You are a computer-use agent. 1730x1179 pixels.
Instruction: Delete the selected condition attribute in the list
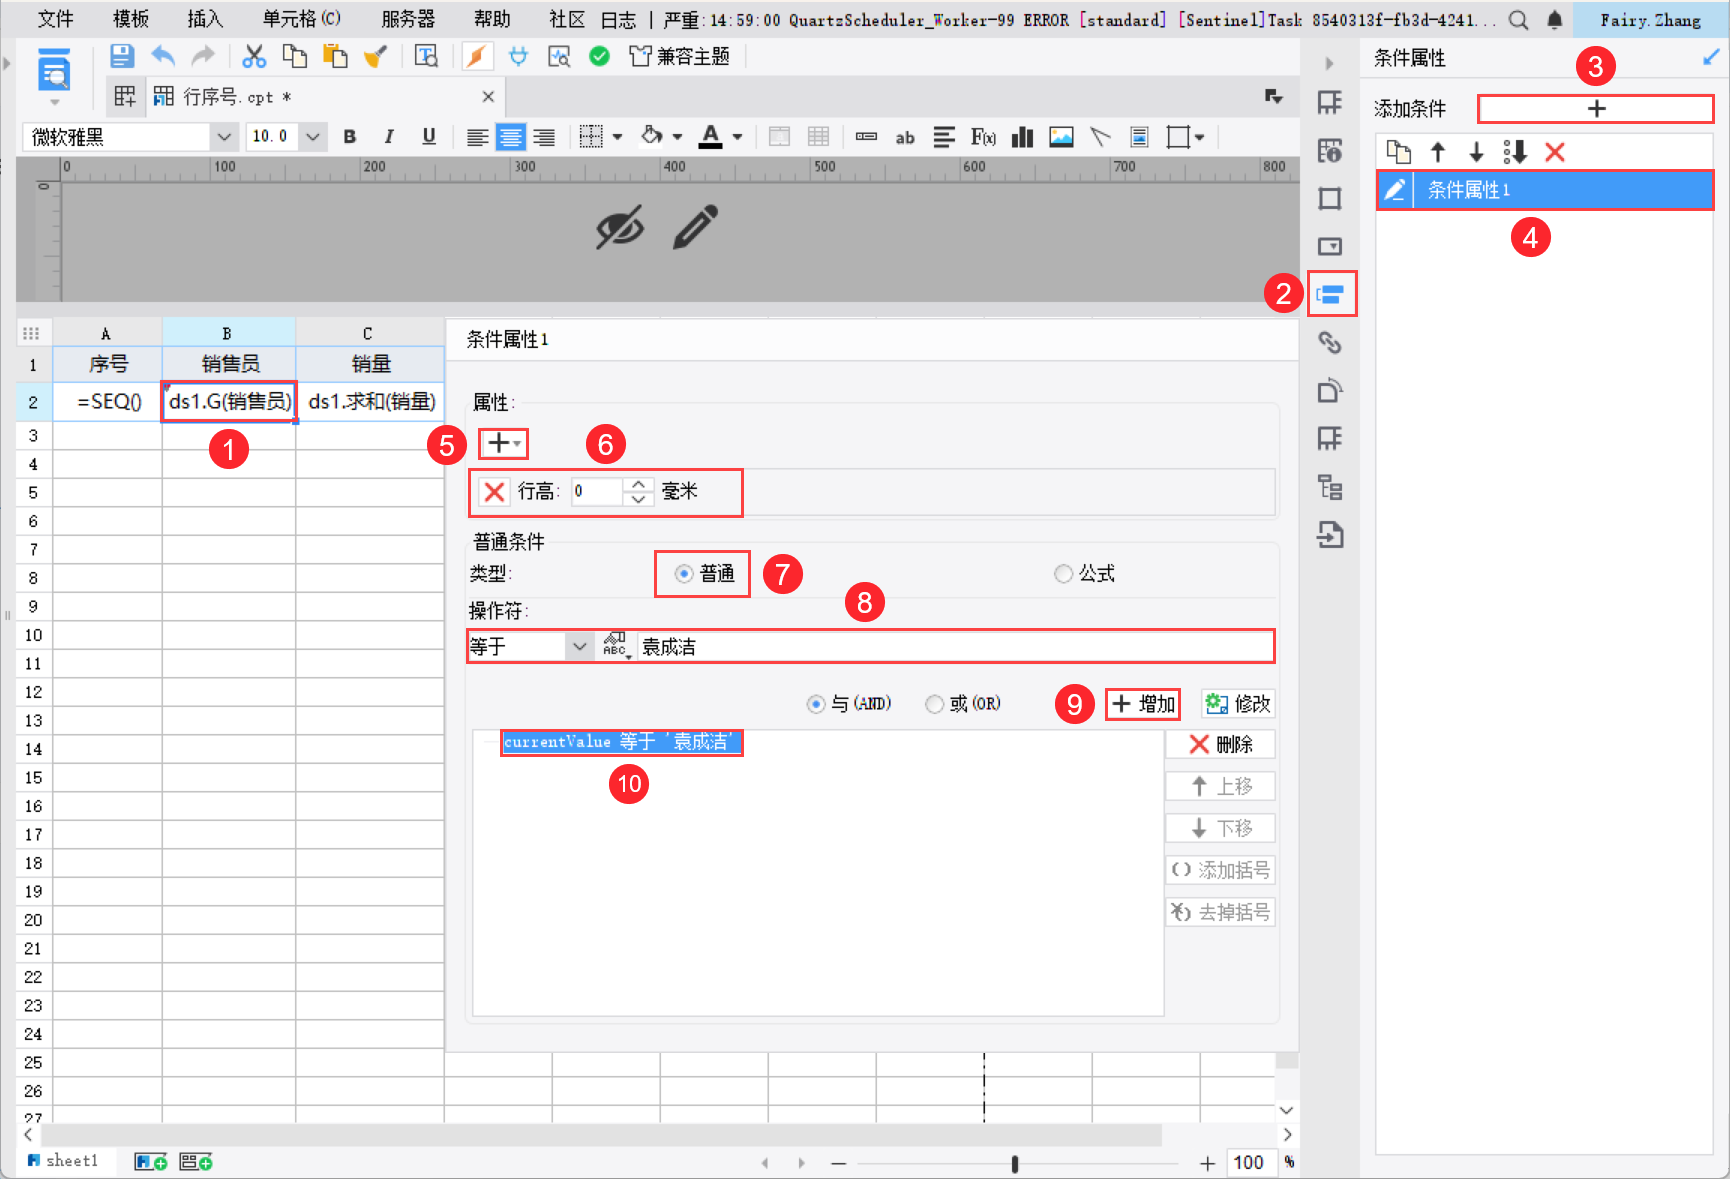(x=1554, y=152)
